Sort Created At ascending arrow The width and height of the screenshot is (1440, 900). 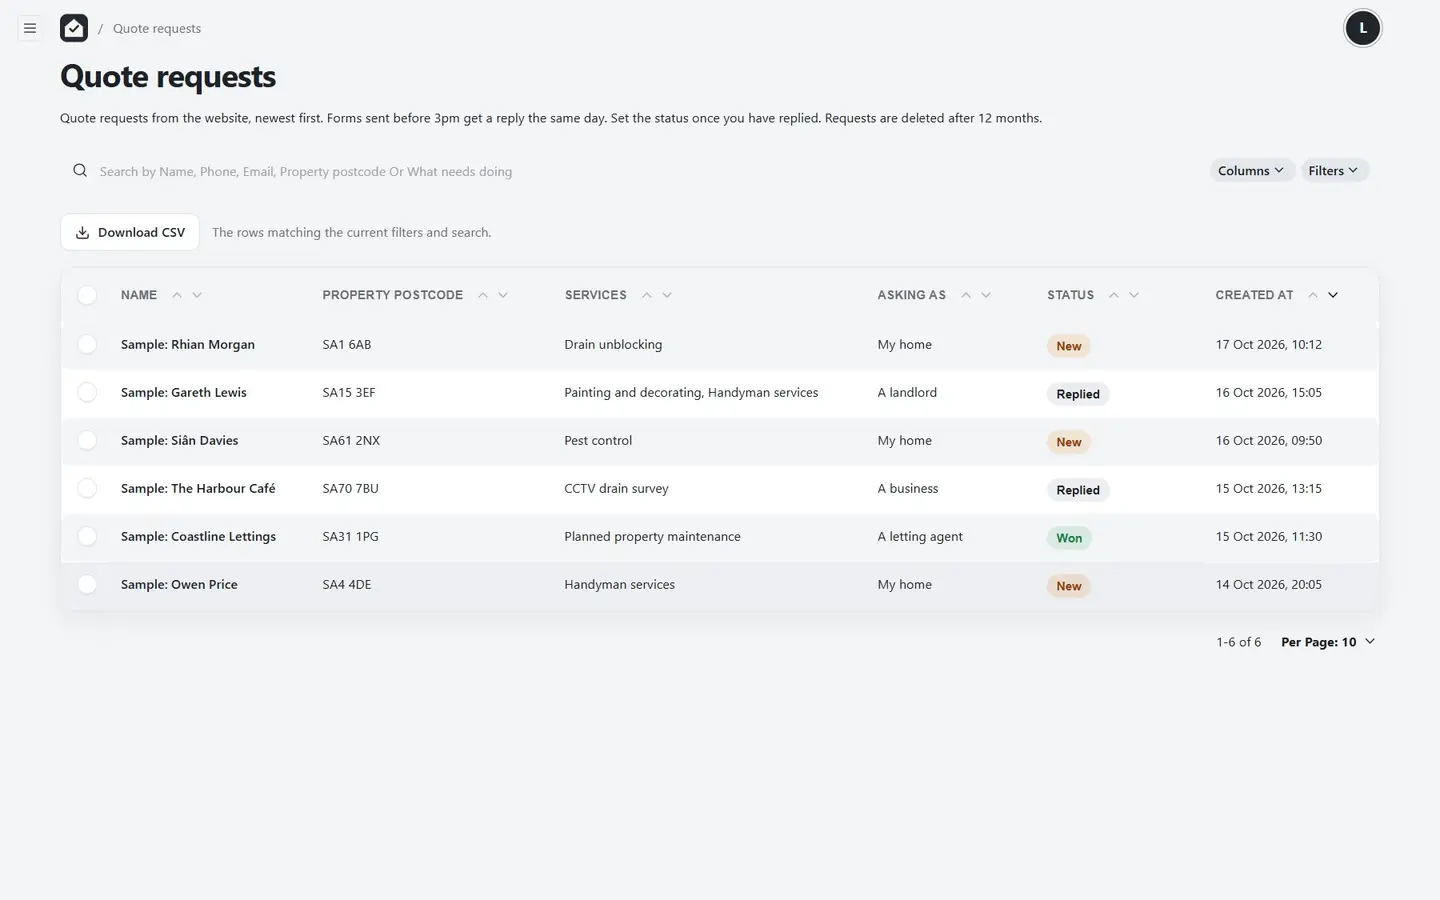point(1313,295)
